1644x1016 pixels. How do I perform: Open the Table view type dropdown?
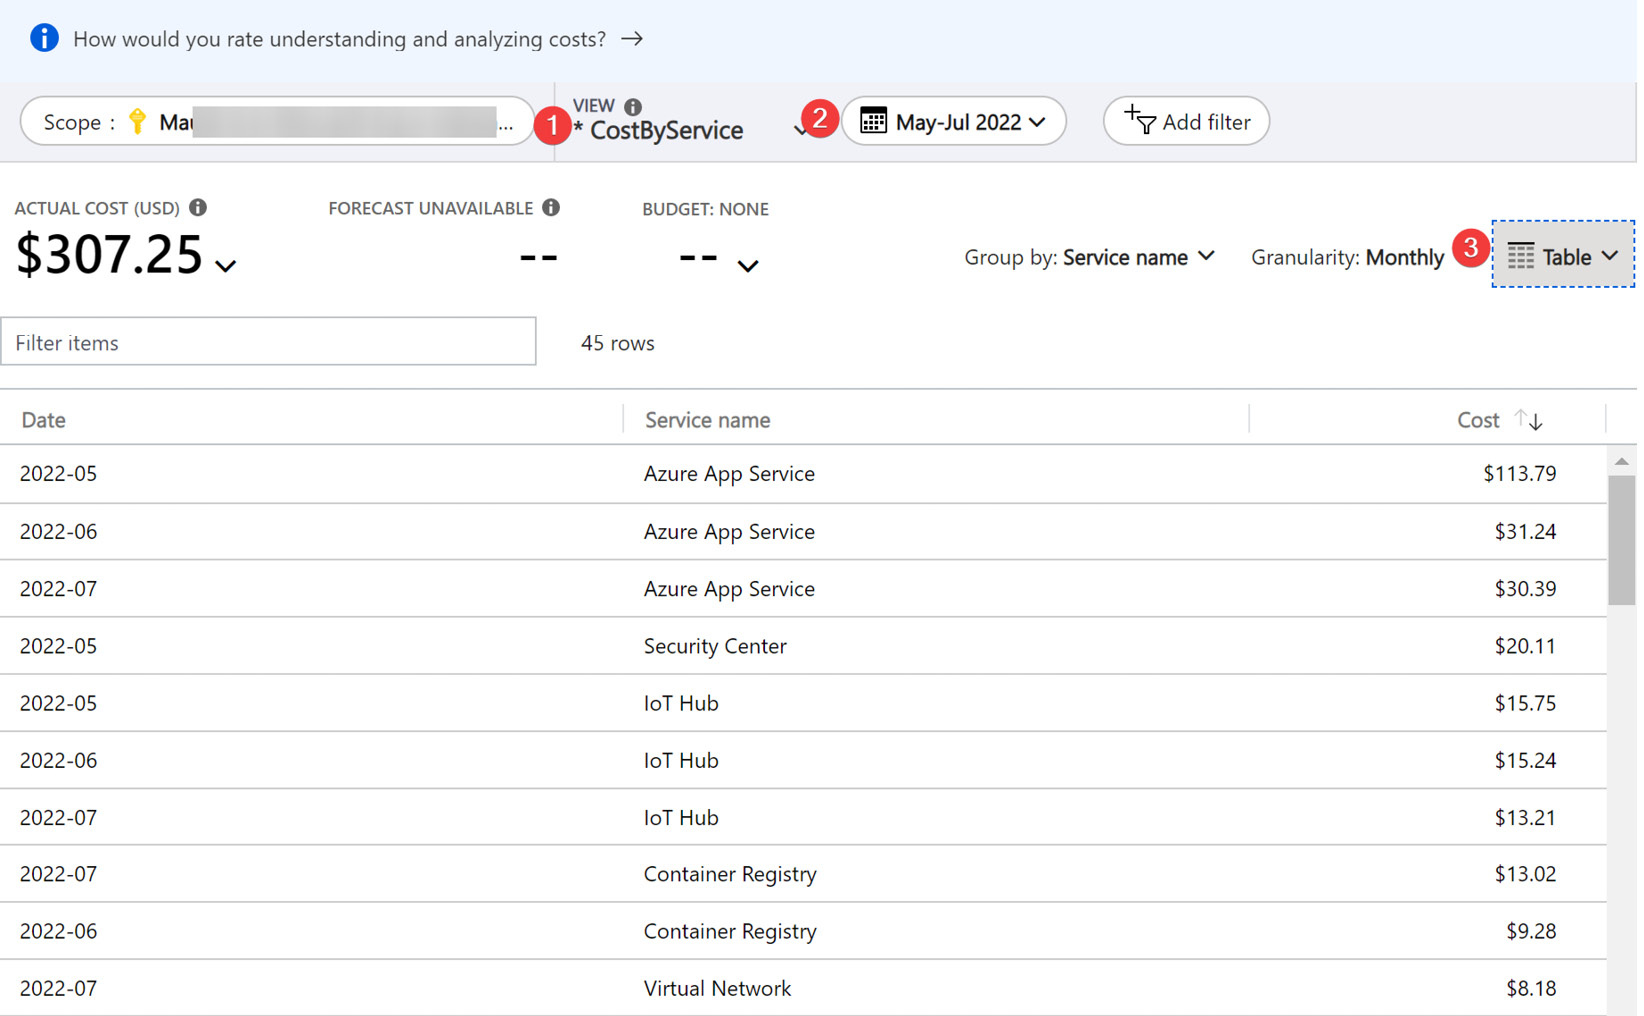[x=1563, y=255]
